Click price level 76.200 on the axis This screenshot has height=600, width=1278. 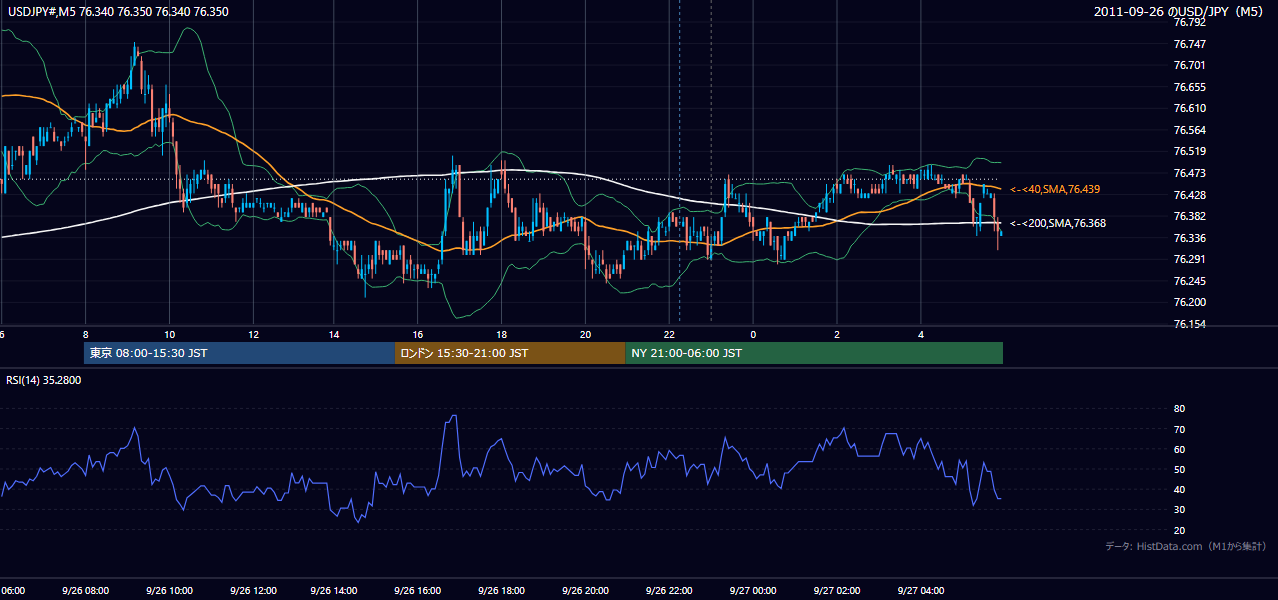(x=1190, y=302)
